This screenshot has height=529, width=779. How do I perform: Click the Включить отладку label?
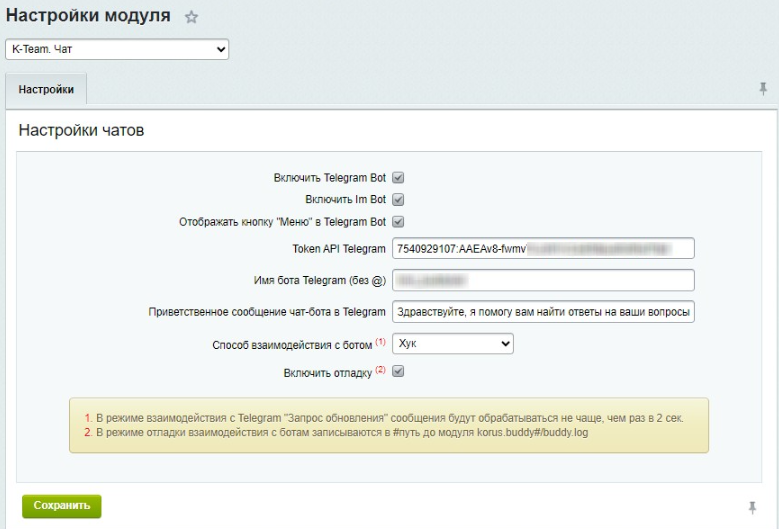tap(327, 373)
